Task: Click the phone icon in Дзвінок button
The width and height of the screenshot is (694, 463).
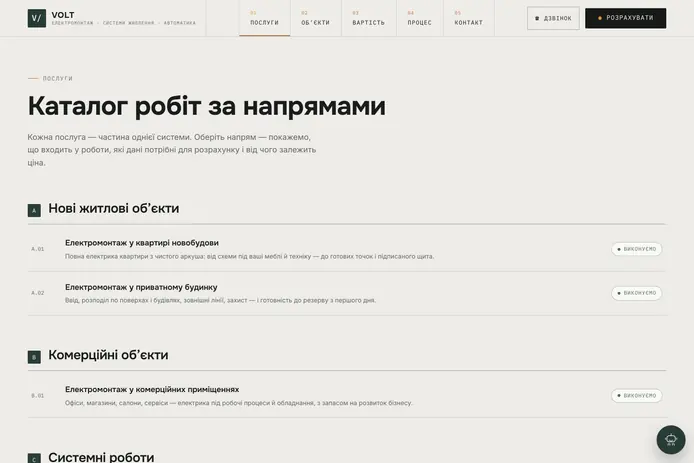Action: [537, 19]
